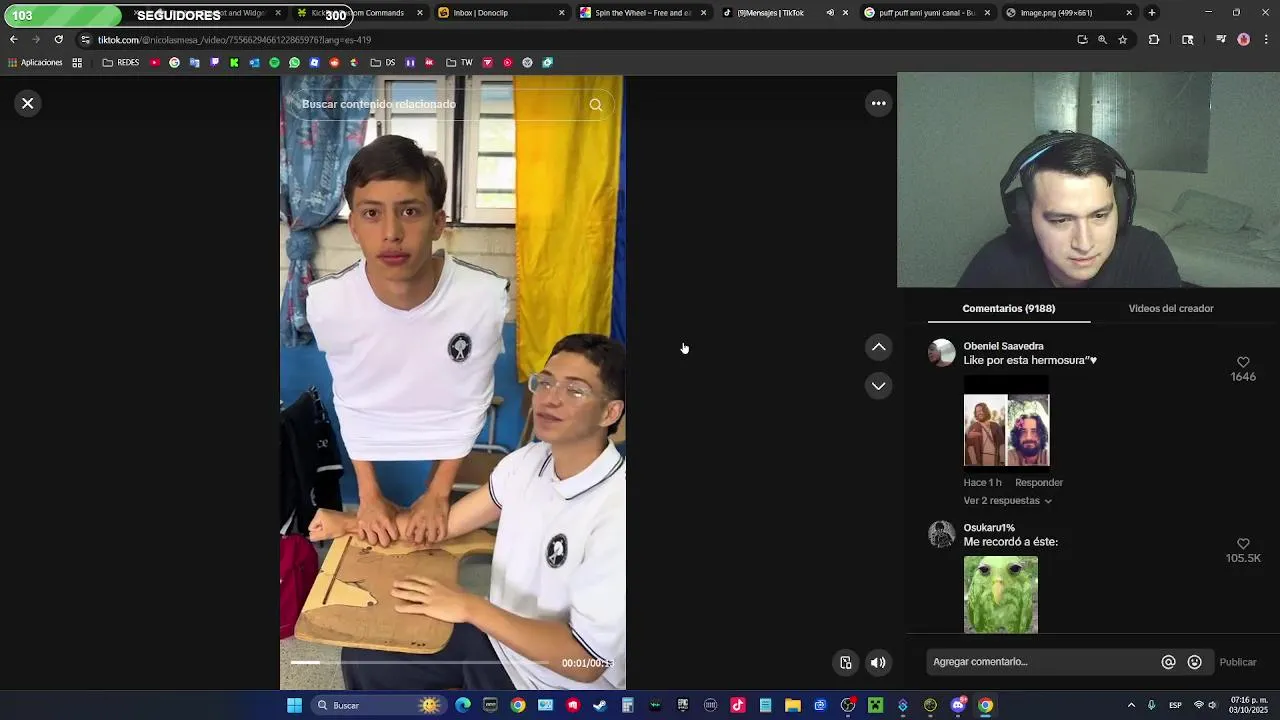This screenshot has width=1280, height=720.
Task: Open the Aplicaciones bookmarks shortcut
Action: (x=35, y=62)
